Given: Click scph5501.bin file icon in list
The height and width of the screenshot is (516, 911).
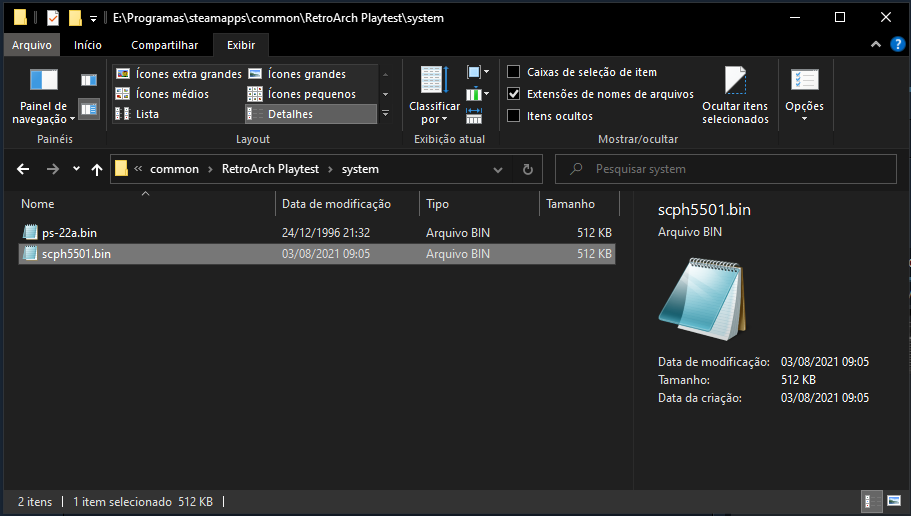Looking at the screenshot, I should click(30, 253).
